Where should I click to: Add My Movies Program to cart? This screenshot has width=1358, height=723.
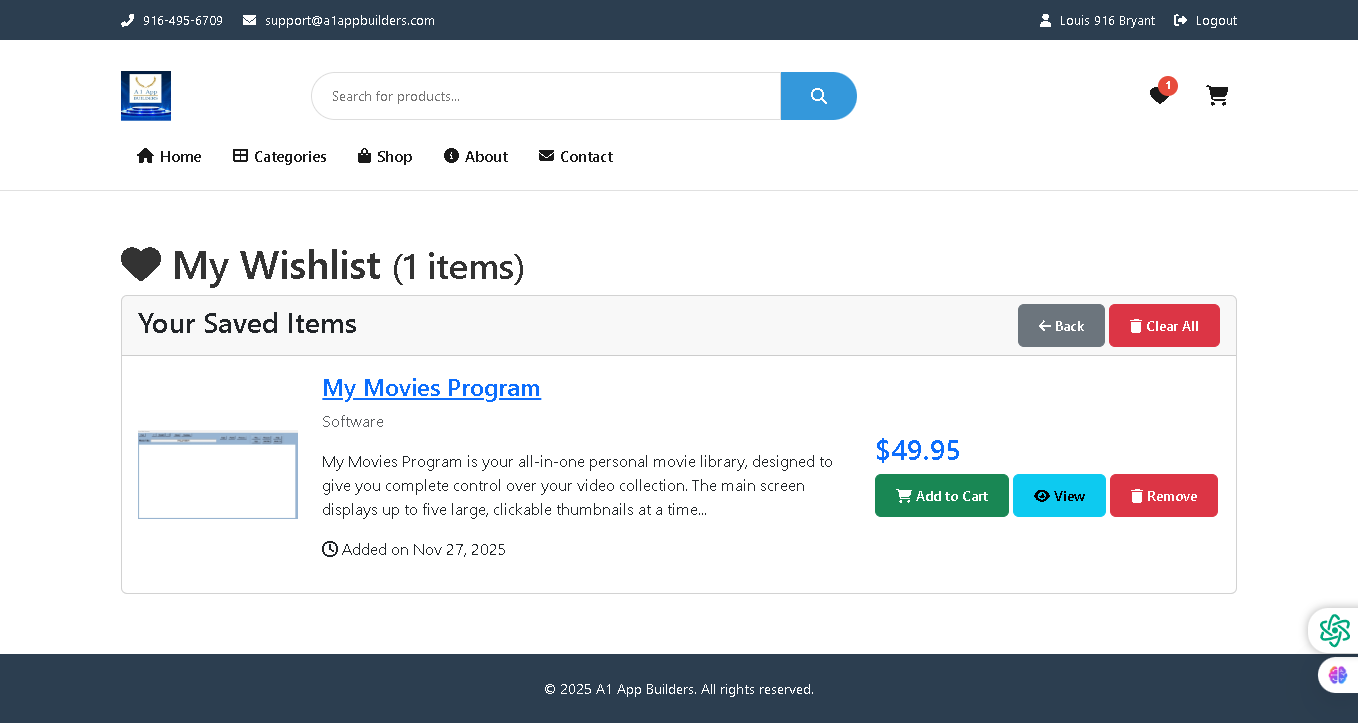[x=941, y=496]
